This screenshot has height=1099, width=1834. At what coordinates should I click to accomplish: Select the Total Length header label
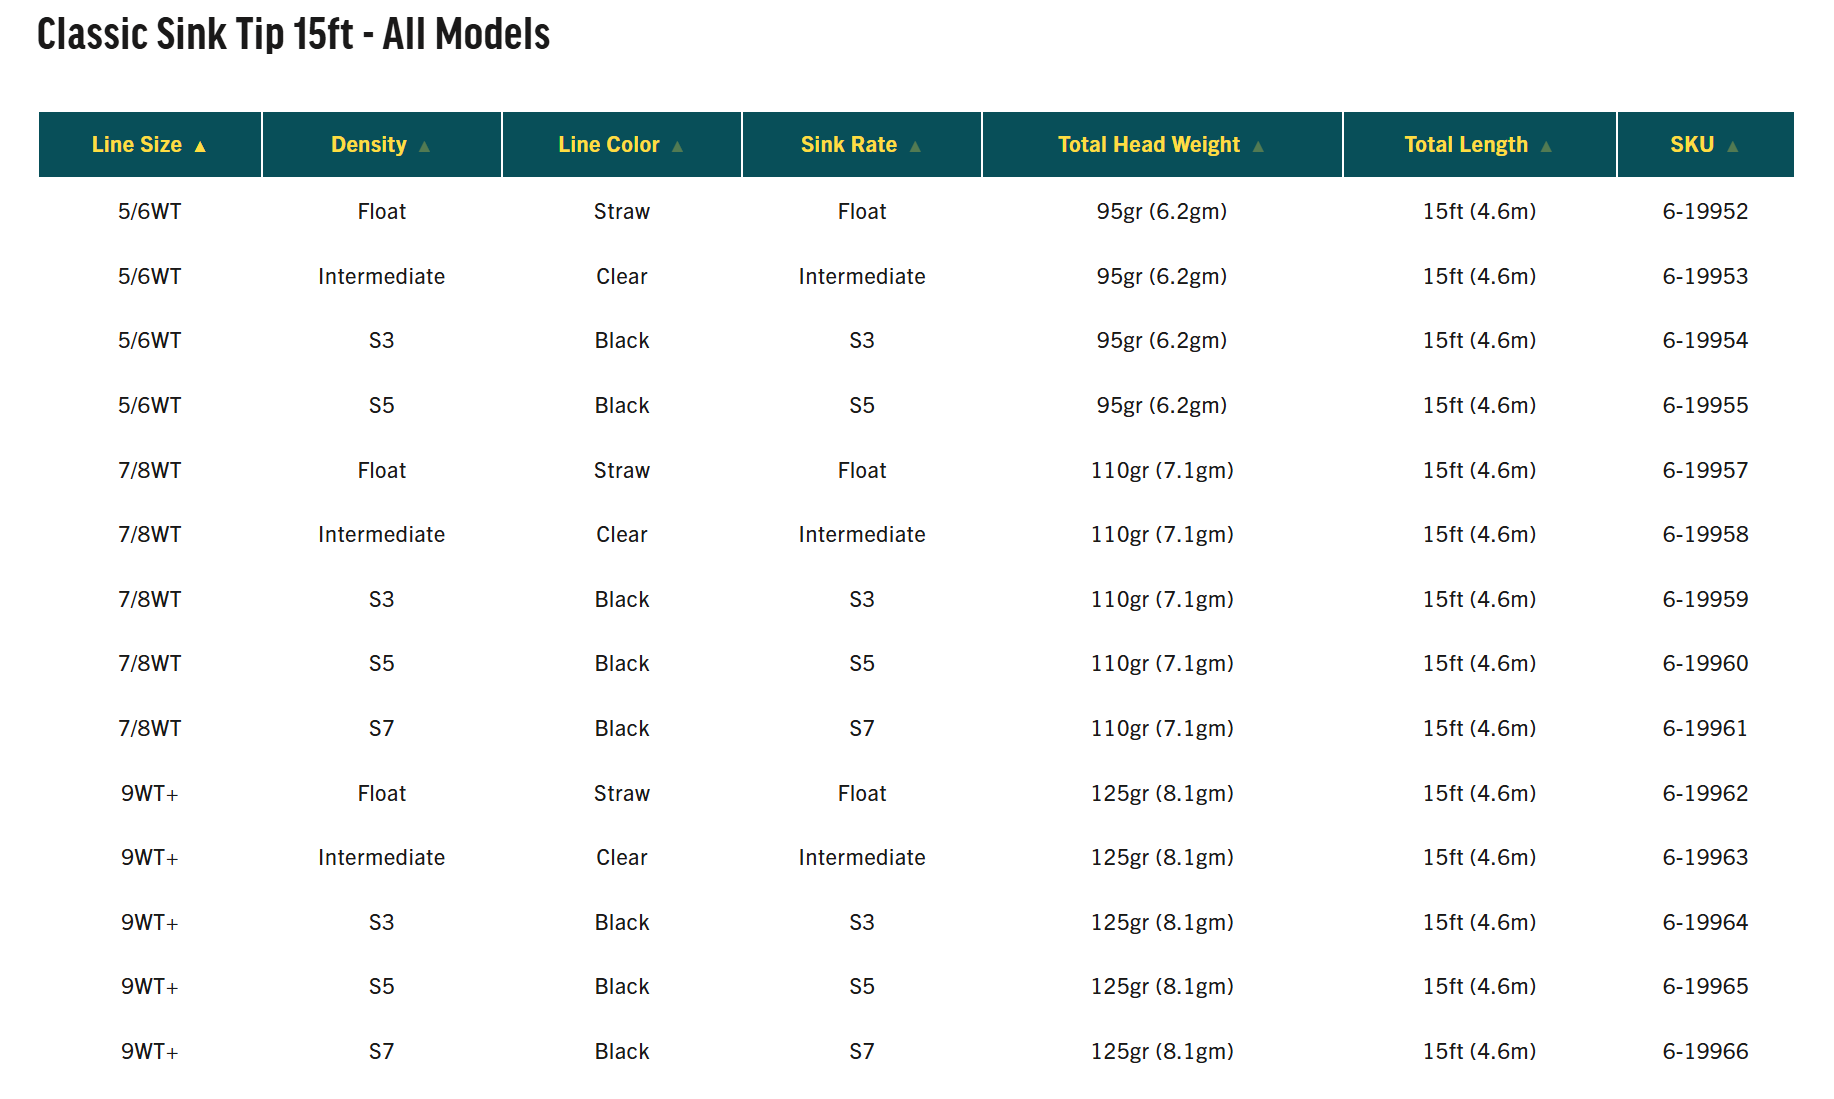[x=1466, y=145]
